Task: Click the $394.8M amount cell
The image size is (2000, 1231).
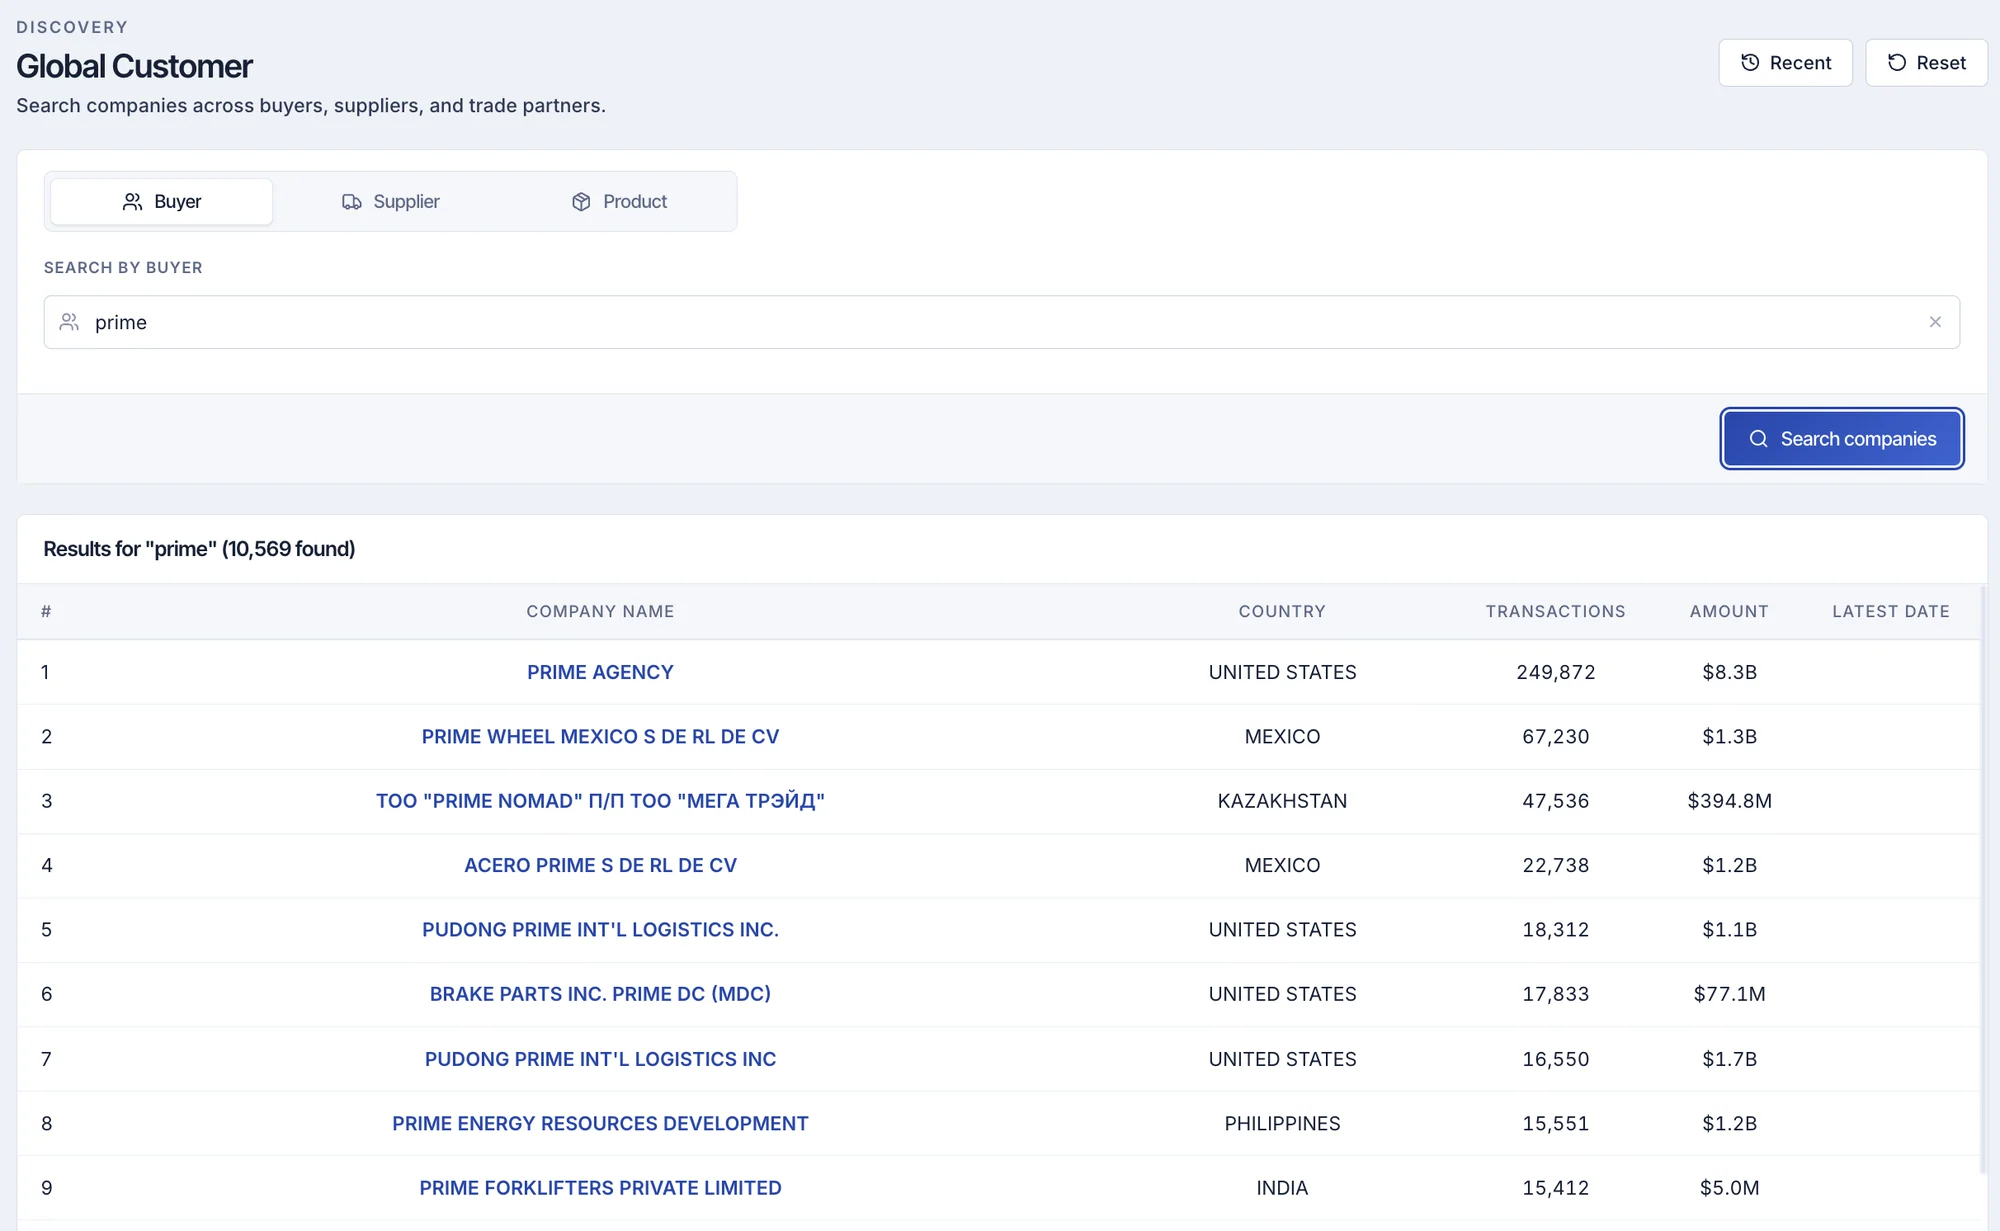Action: (1729, 801)
